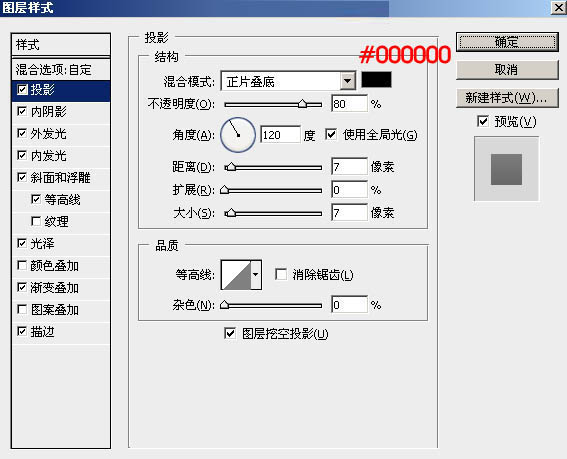Select 样式 header in the list

pyautogui.click(x=61, y=45)
